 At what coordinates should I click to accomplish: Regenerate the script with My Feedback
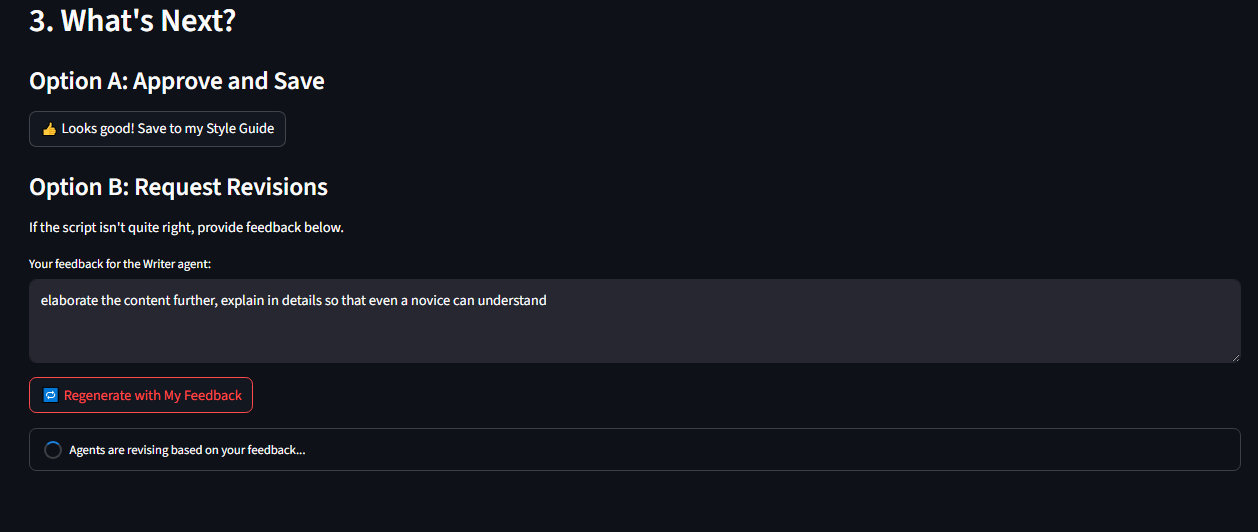pos(141,395)
